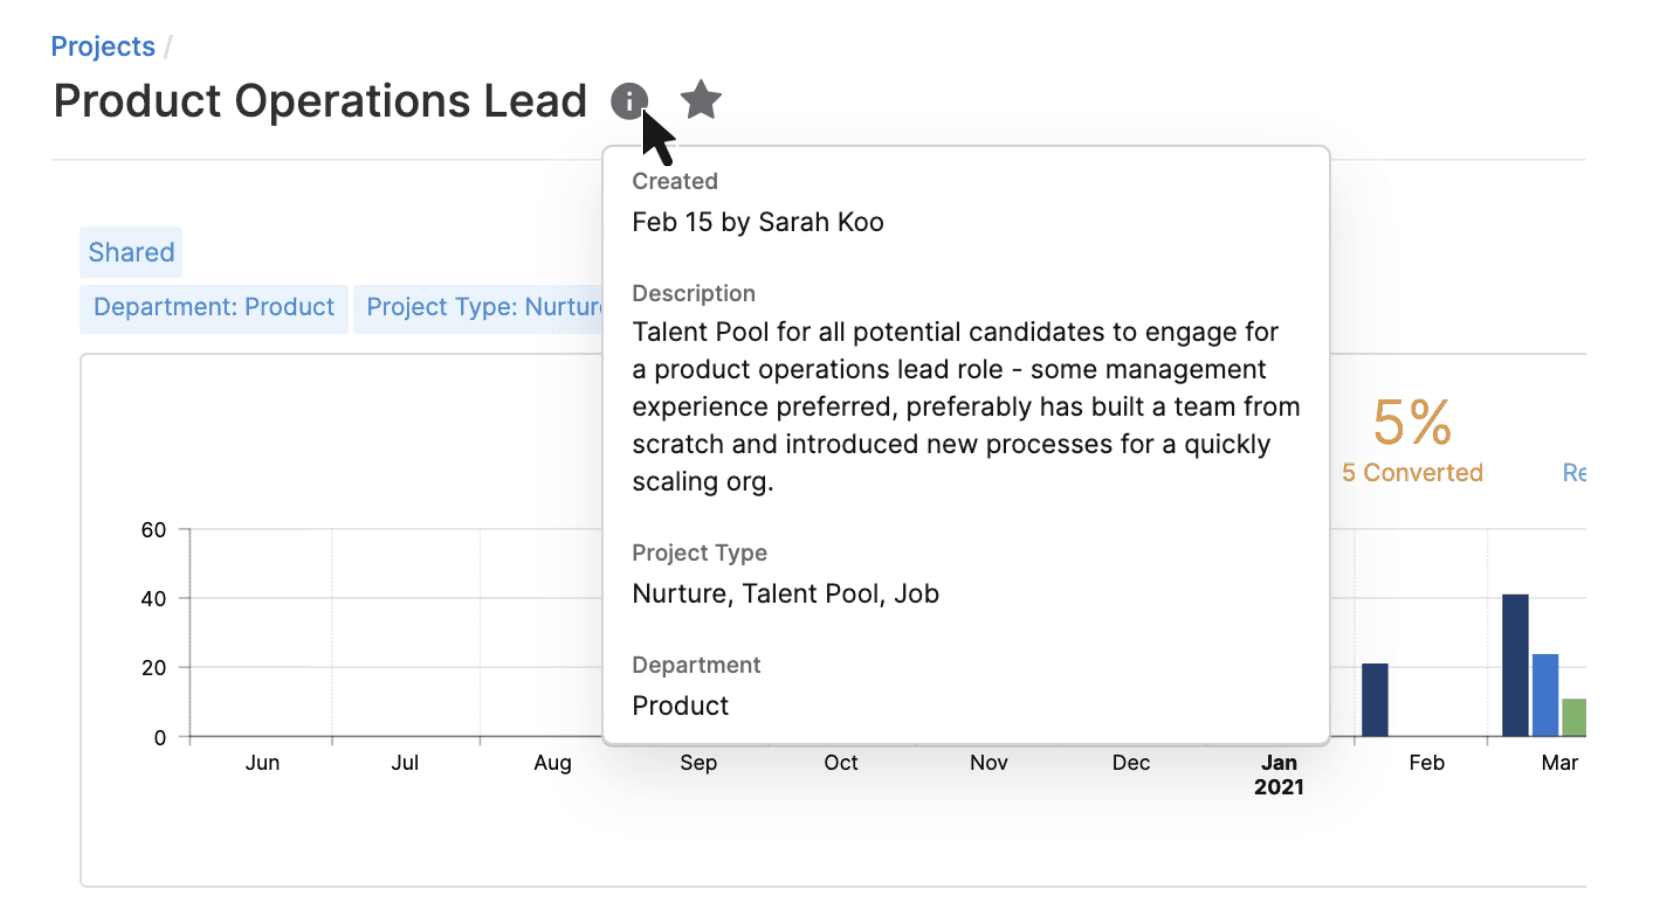Click the tall dark blue March bar
Viewport: 1660px width, 900px height.
pos(1515,665)
